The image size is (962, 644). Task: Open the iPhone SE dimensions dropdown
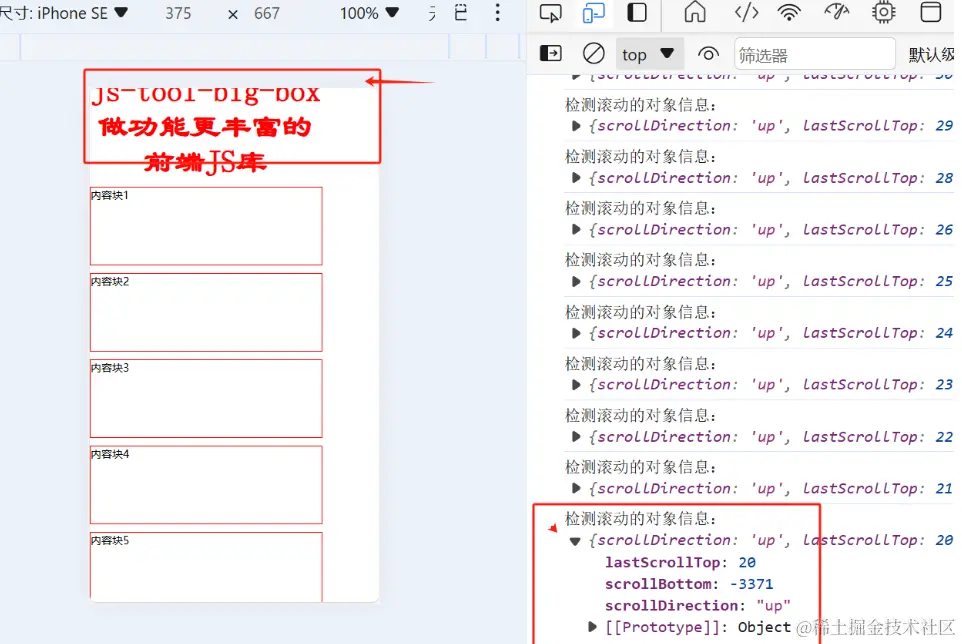pyautogui.click(x=64, y=13)
